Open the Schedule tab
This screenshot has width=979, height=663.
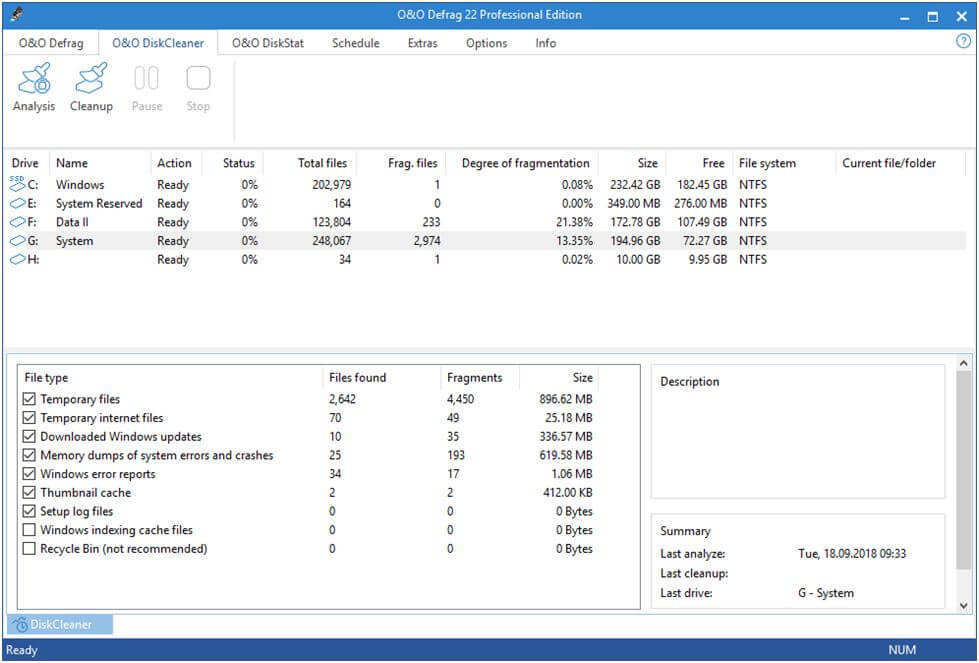[x=355, y=43]
